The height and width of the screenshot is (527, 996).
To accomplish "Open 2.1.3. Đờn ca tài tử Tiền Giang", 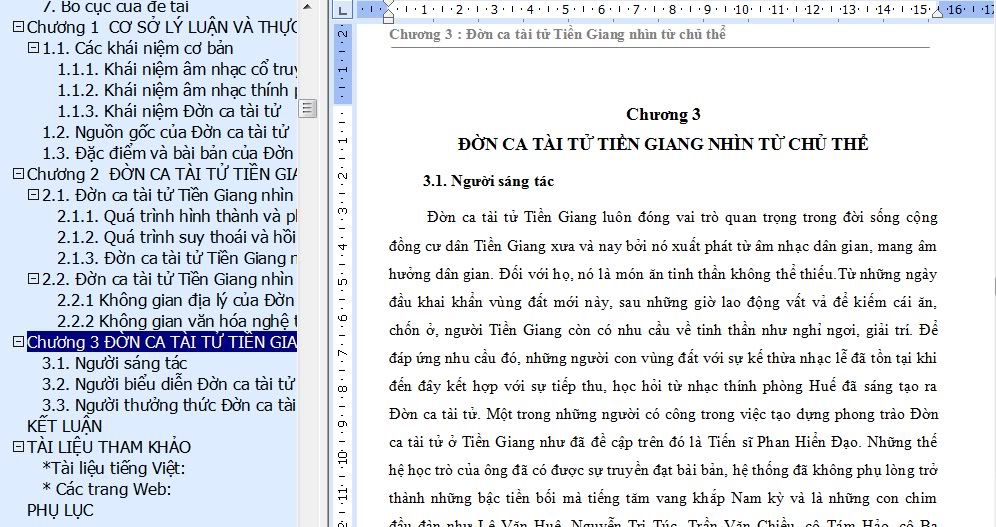I will [177, 258].
